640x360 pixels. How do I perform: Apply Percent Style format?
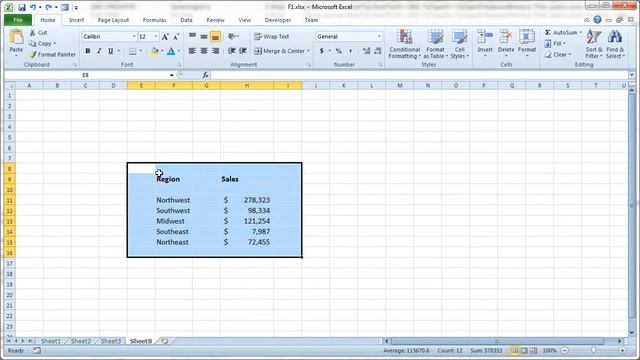(x=338, y=51)
